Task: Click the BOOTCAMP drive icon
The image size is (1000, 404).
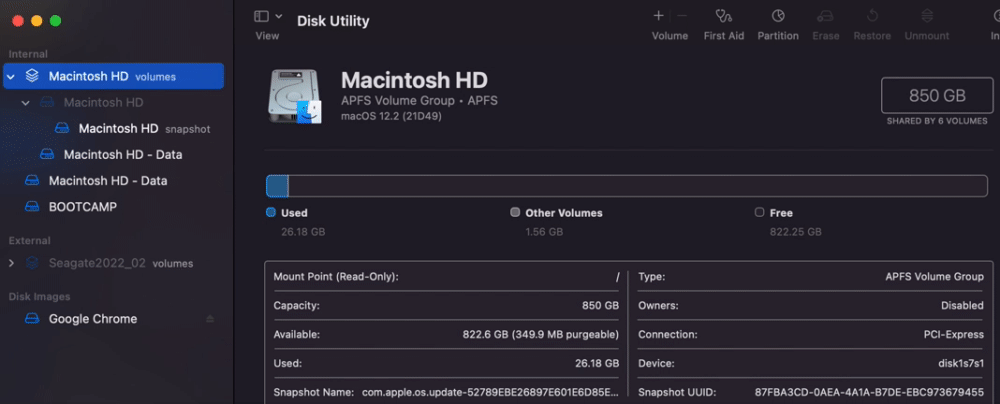Action: (32, 207)
